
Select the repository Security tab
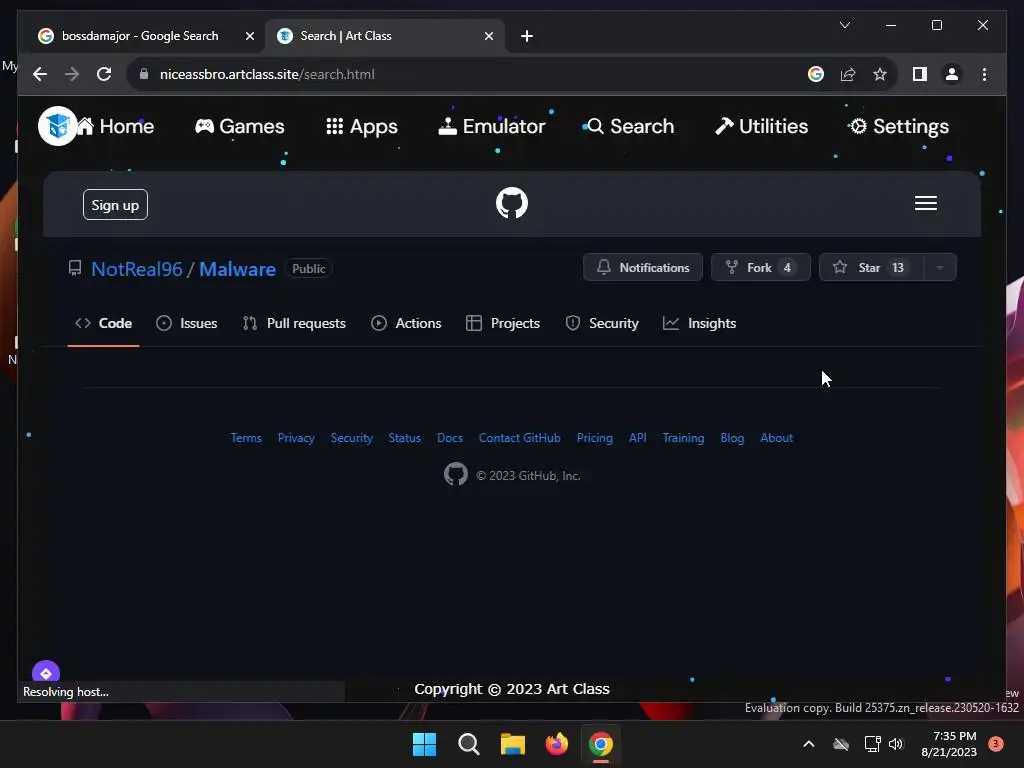tap(602, 323)
